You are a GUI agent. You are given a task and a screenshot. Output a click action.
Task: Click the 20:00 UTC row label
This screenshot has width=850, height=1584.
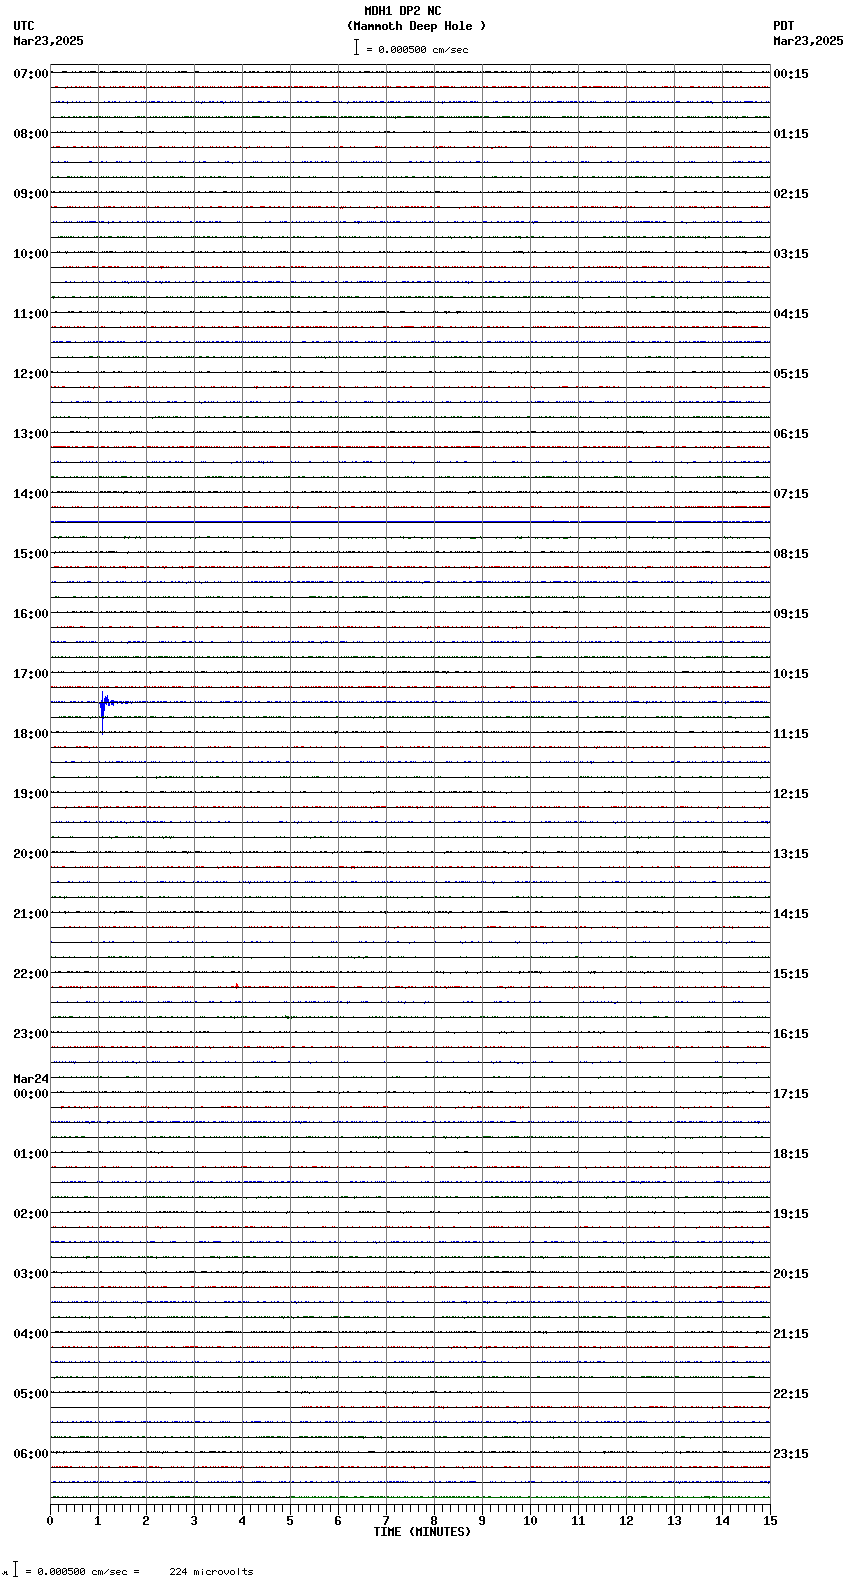click(x=31, y=854)
